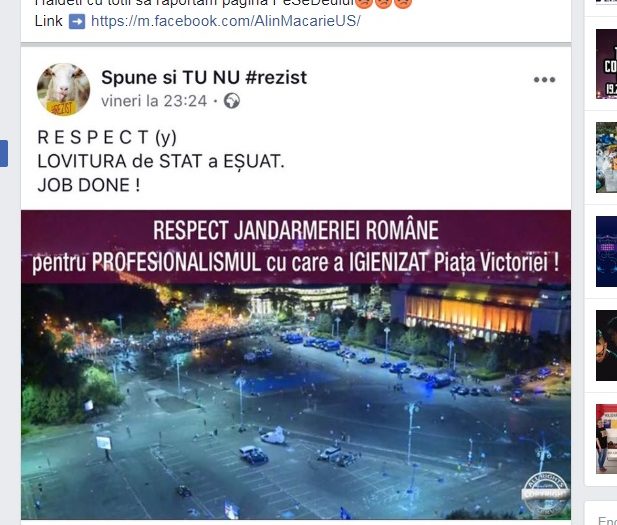Image resolution: width=617 pixels, height=525 pixels.
Task: Click the RESPECT JANDARMERIEI ROMÂNE banner heading
Action: point(296,230)
